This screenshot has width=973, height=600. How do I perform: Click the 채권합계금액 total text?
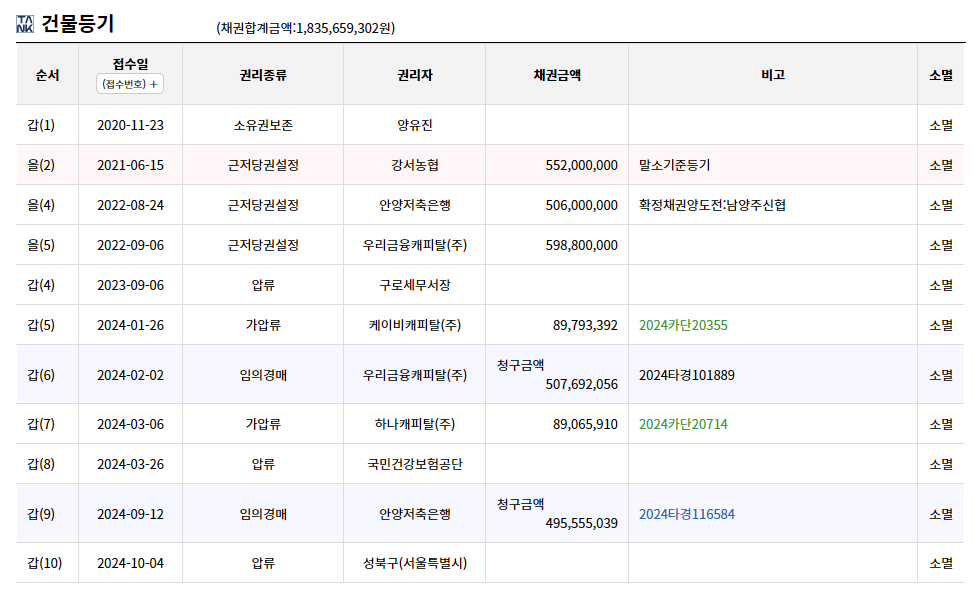(x=305, y=28)
